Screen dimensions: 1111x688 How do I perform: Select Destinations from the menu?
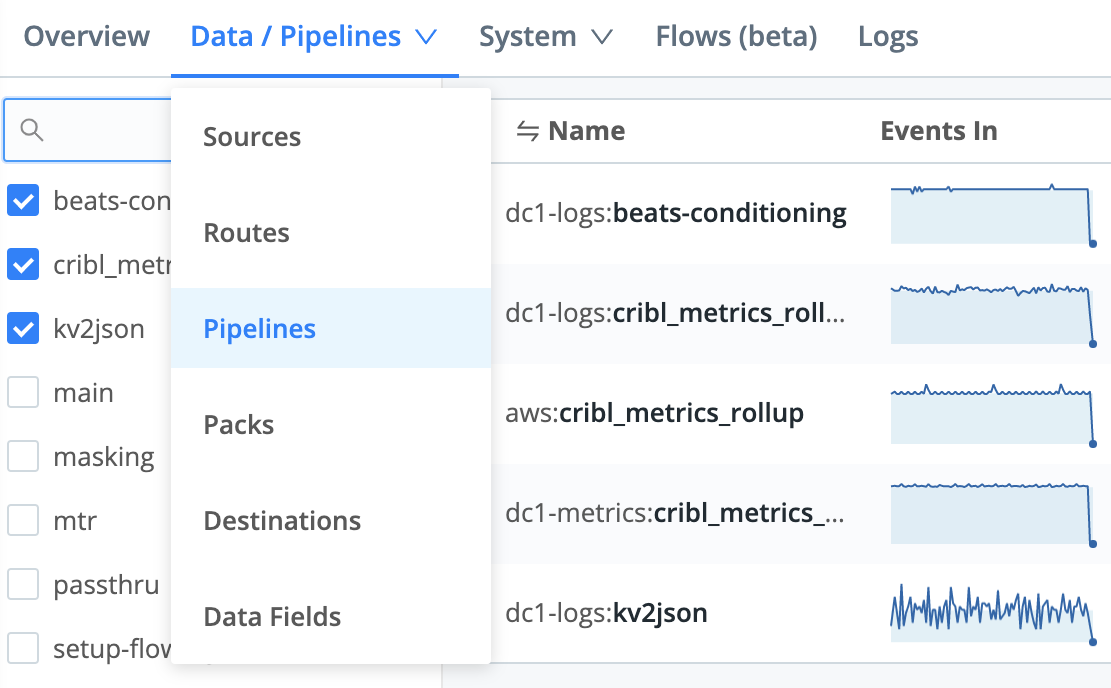[282, 520]
